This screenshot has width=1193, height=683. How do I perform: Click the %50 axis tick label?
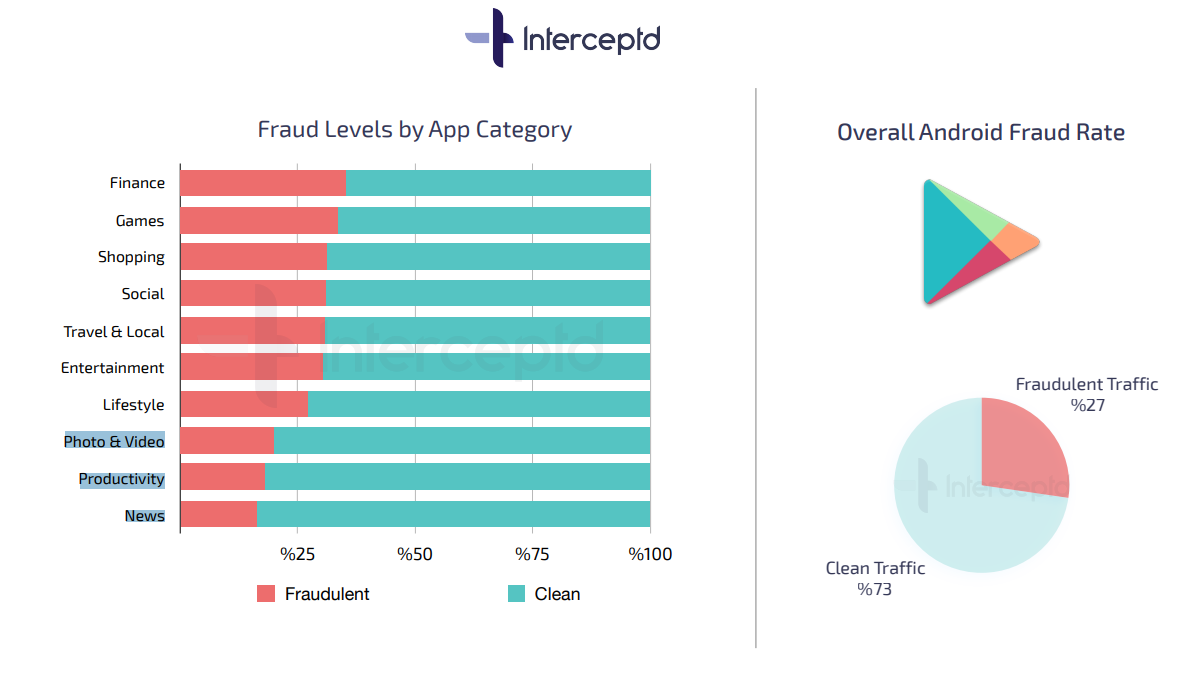coord(415,554)
